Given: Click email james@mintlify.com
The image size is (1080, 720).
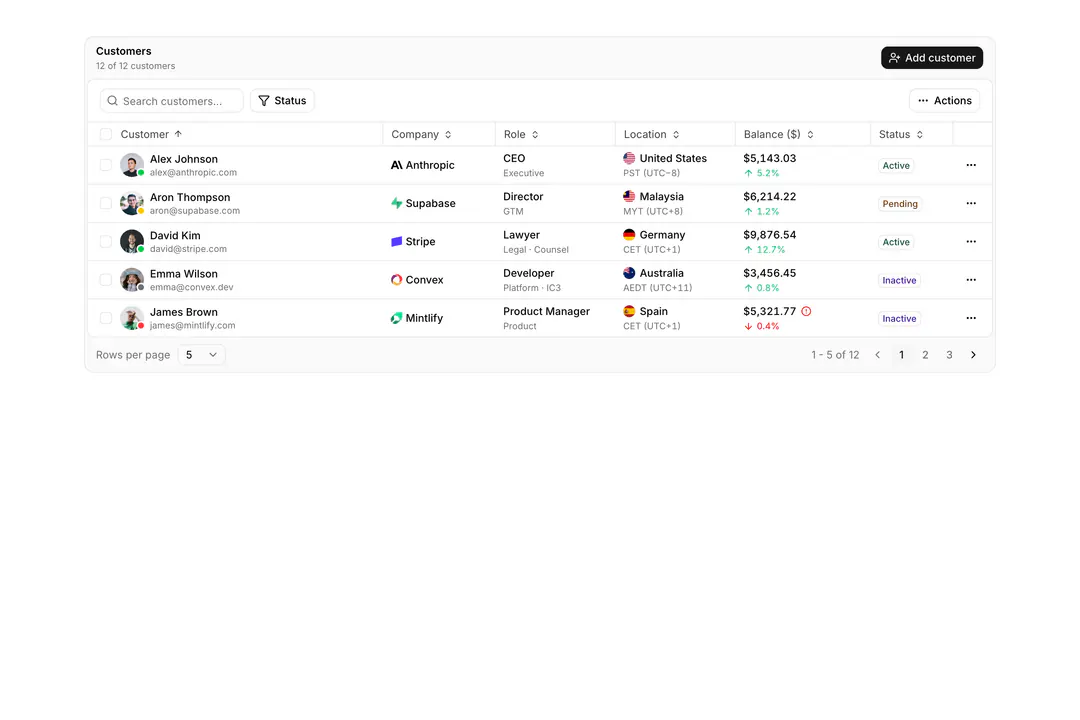Looking at the screenshot, I should 192,326.
